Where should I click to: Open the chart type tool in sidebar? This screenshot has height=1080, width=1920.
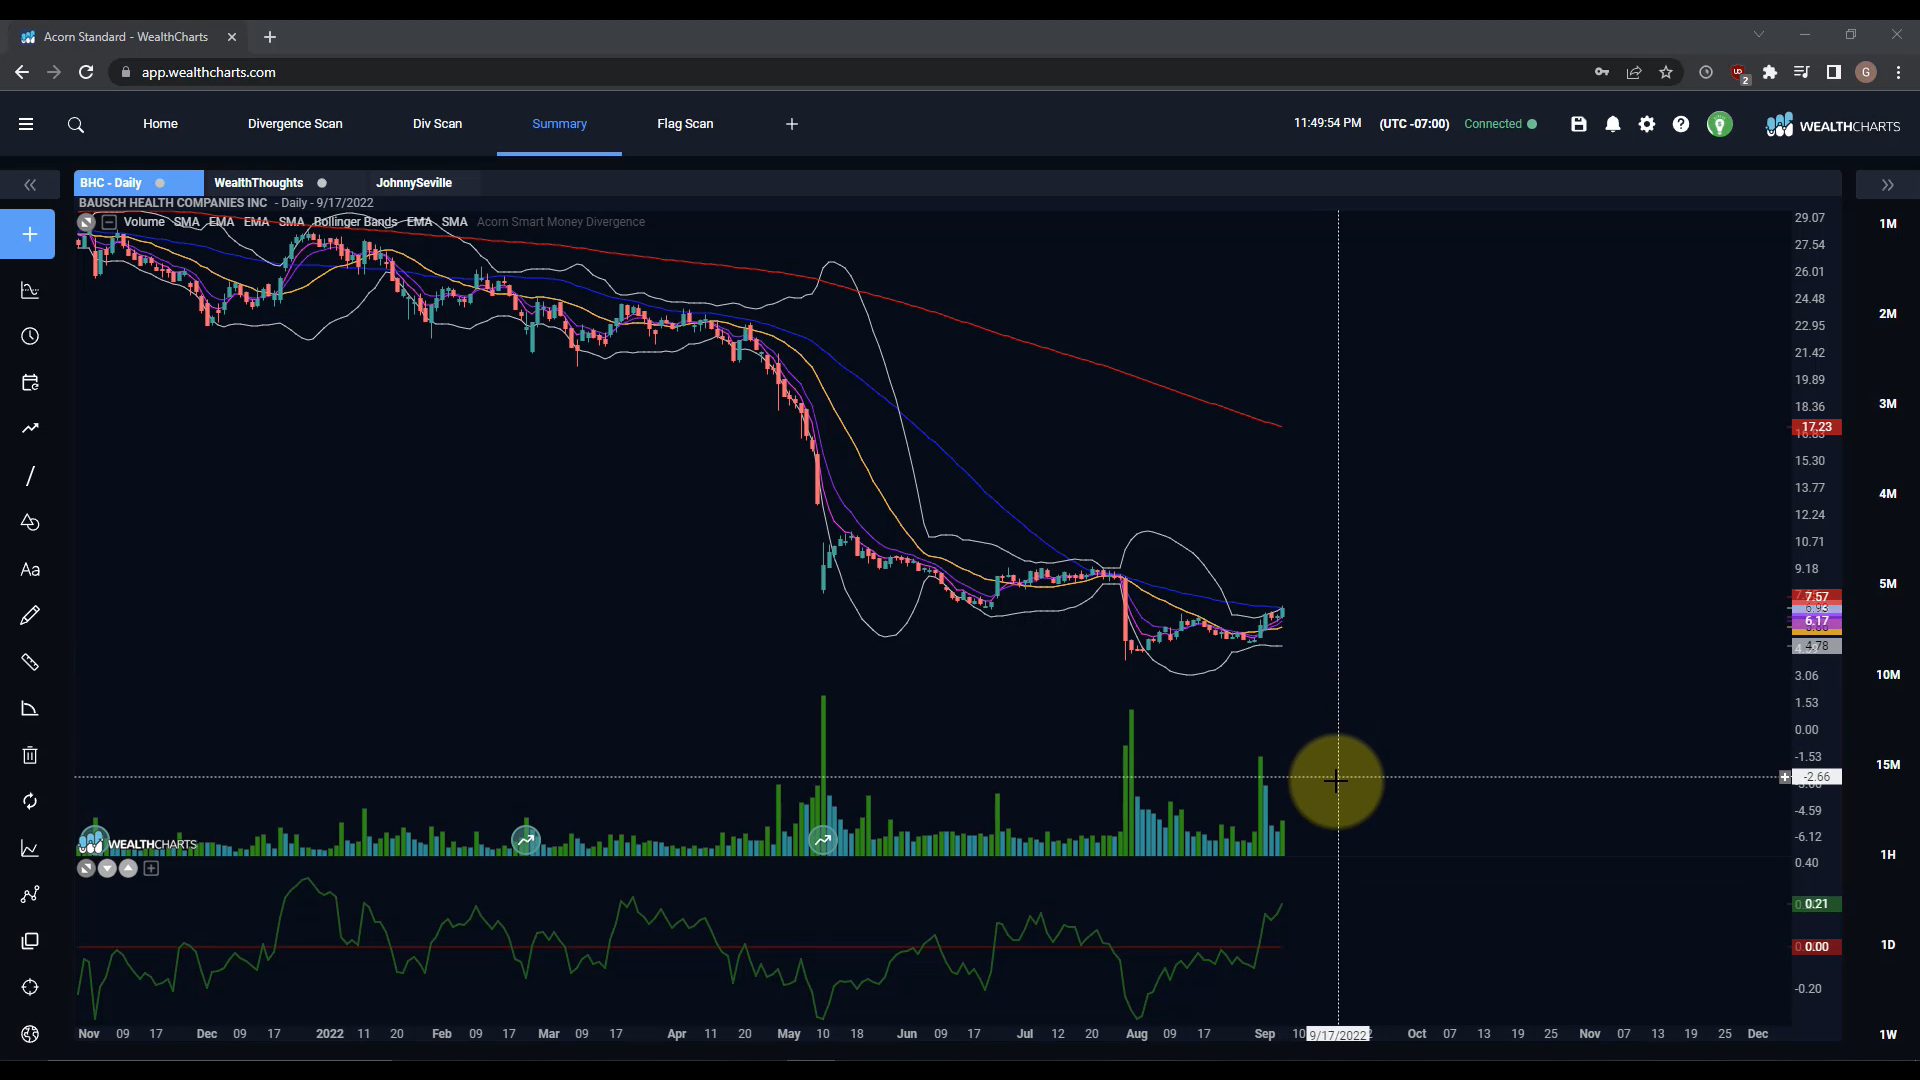pos(30,290)
